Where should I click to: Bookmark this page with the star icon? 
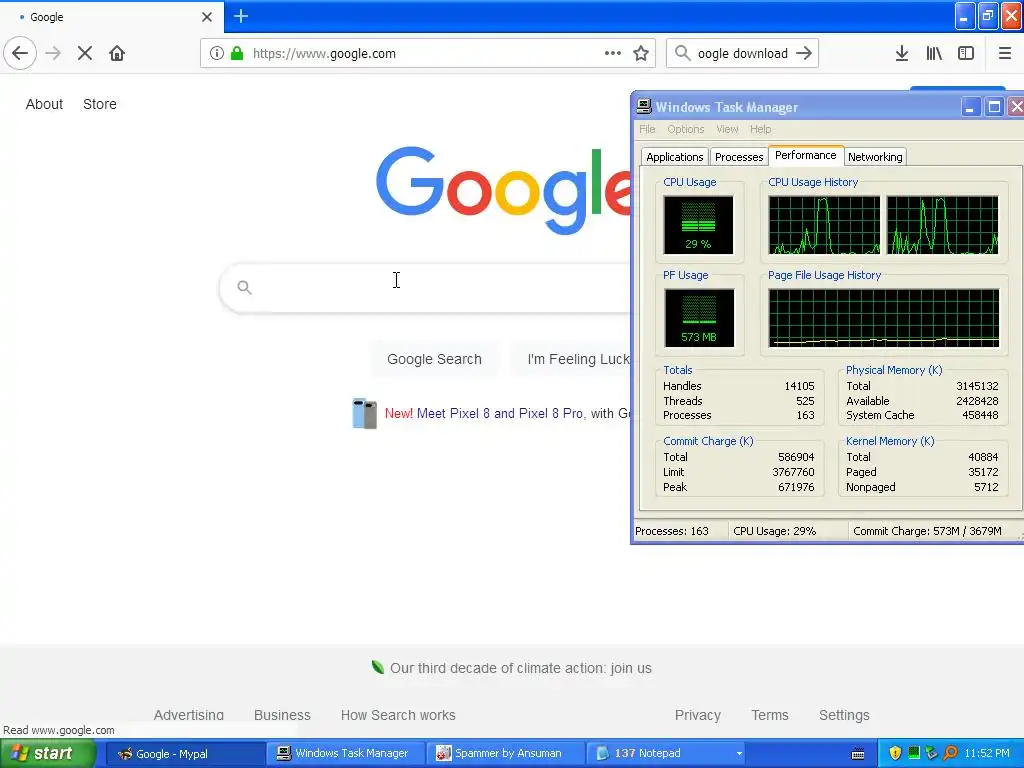click(x=641, y=53)
